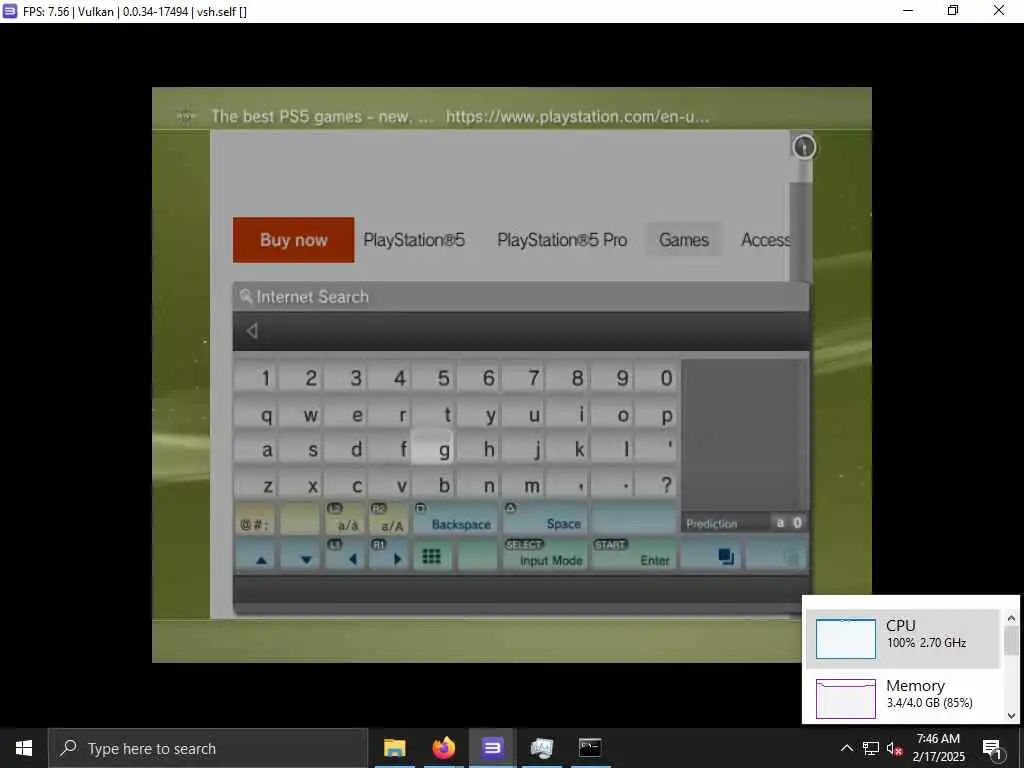
Task: Open the grid keypad layout key
Action: 432,556
